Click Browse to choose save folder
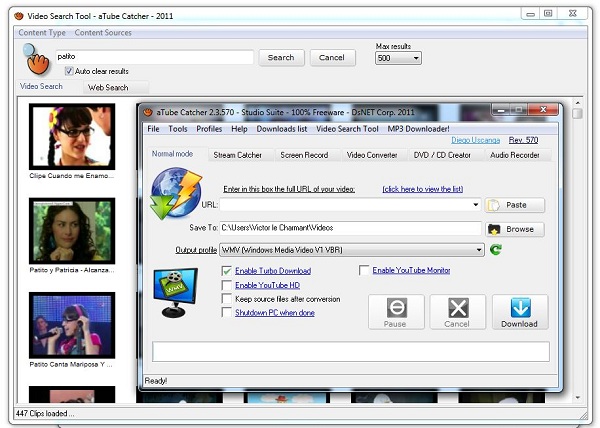 point(515,229)
